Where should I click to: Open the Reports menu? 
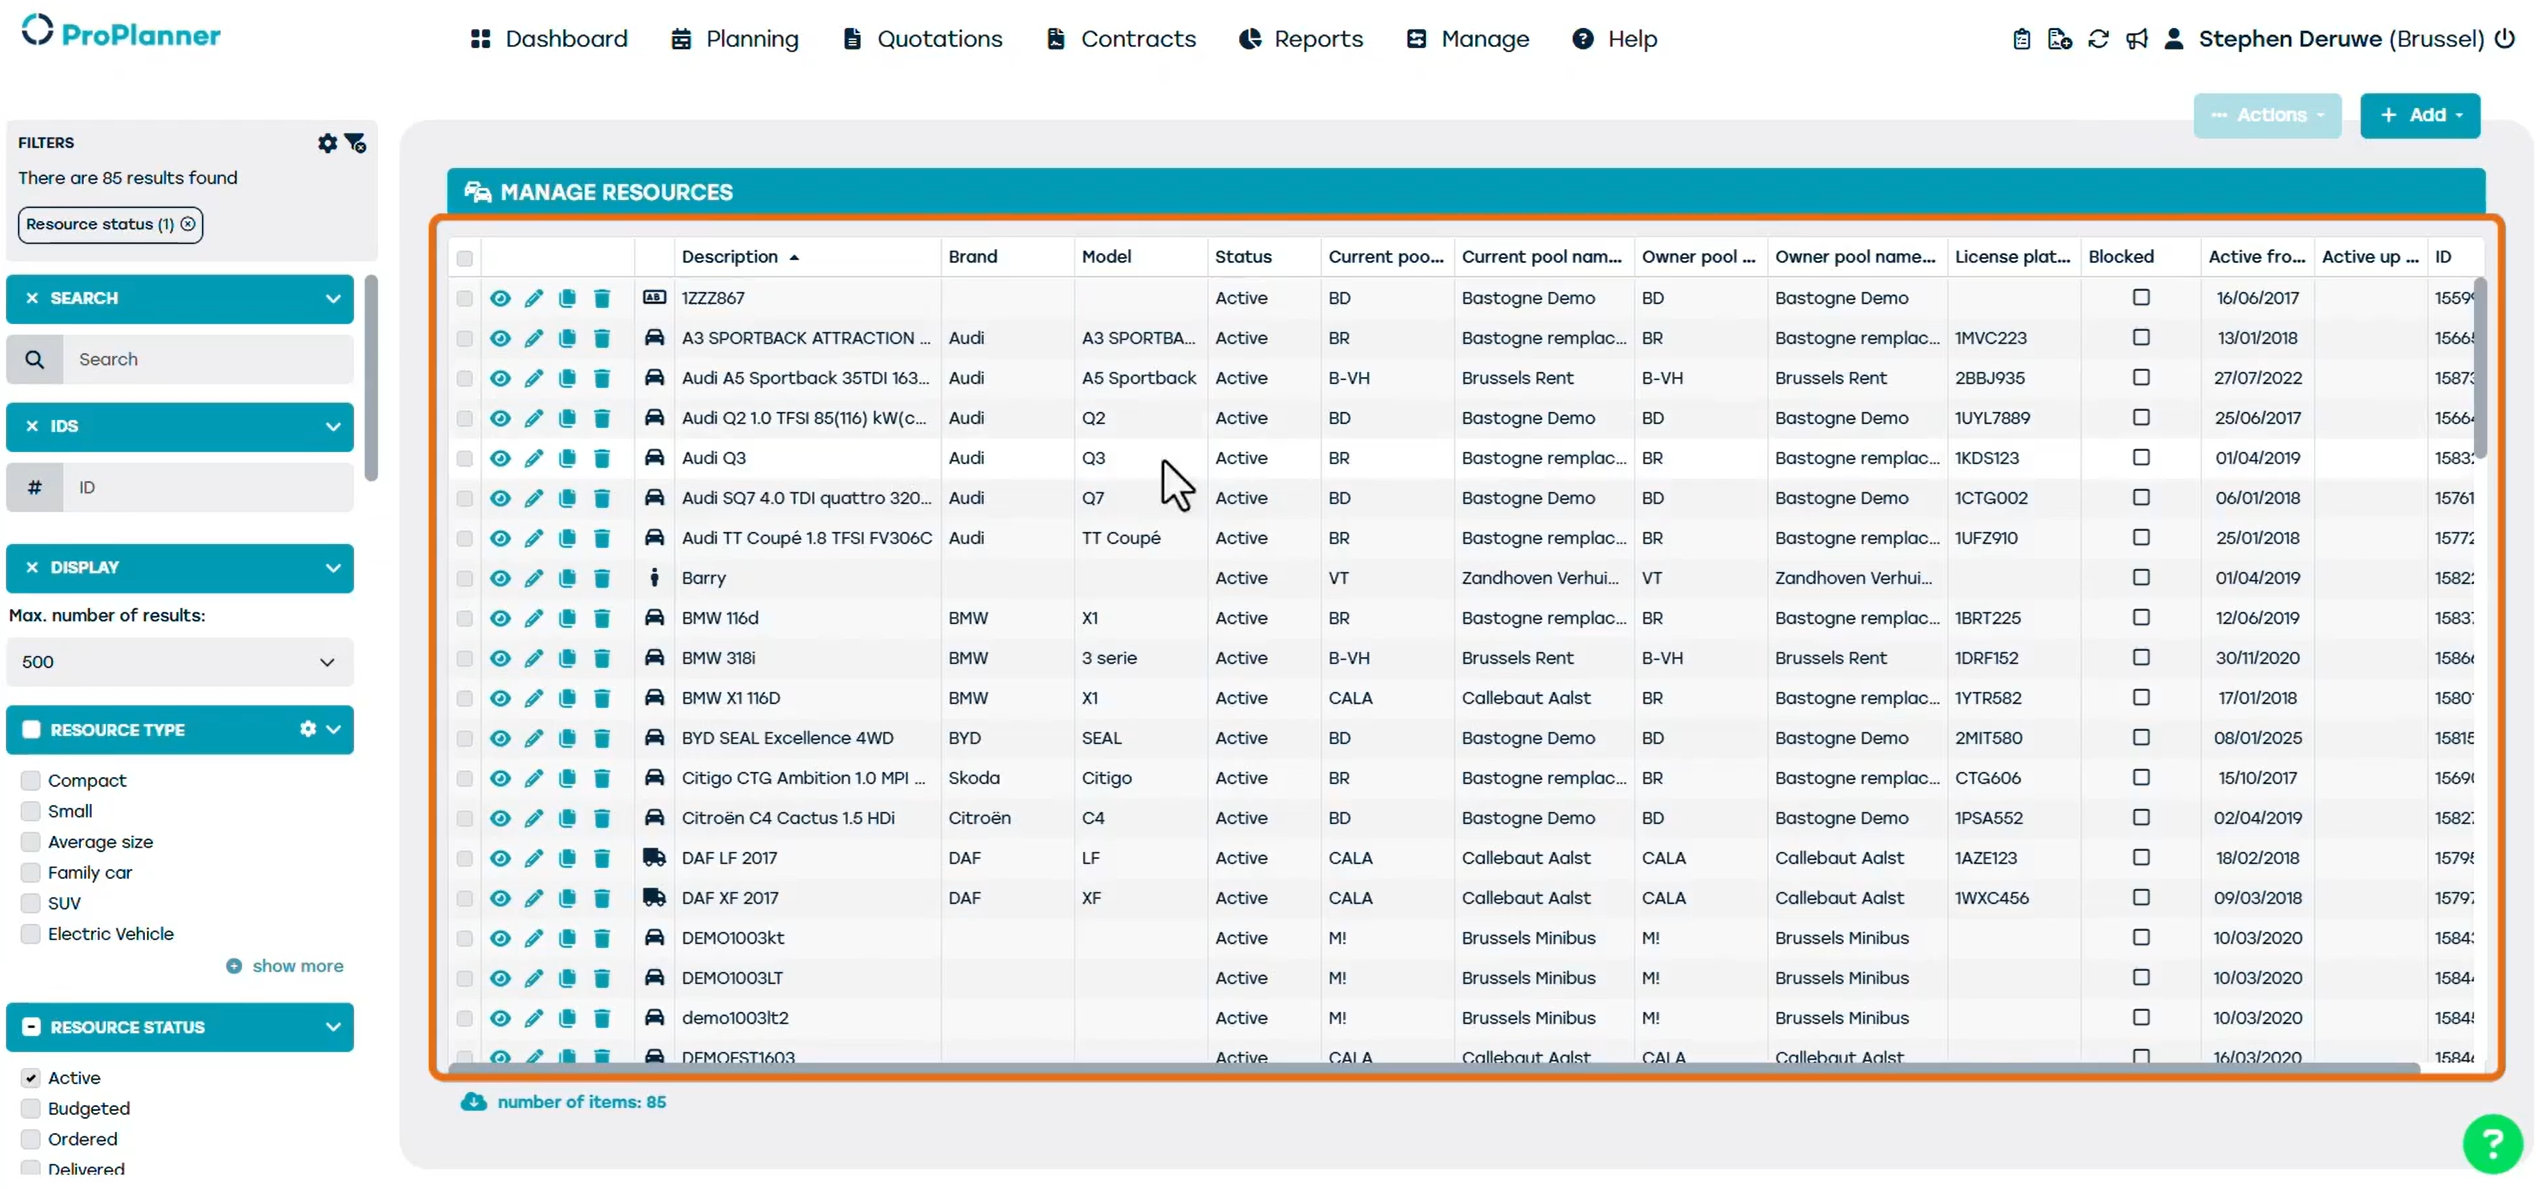1301,39
